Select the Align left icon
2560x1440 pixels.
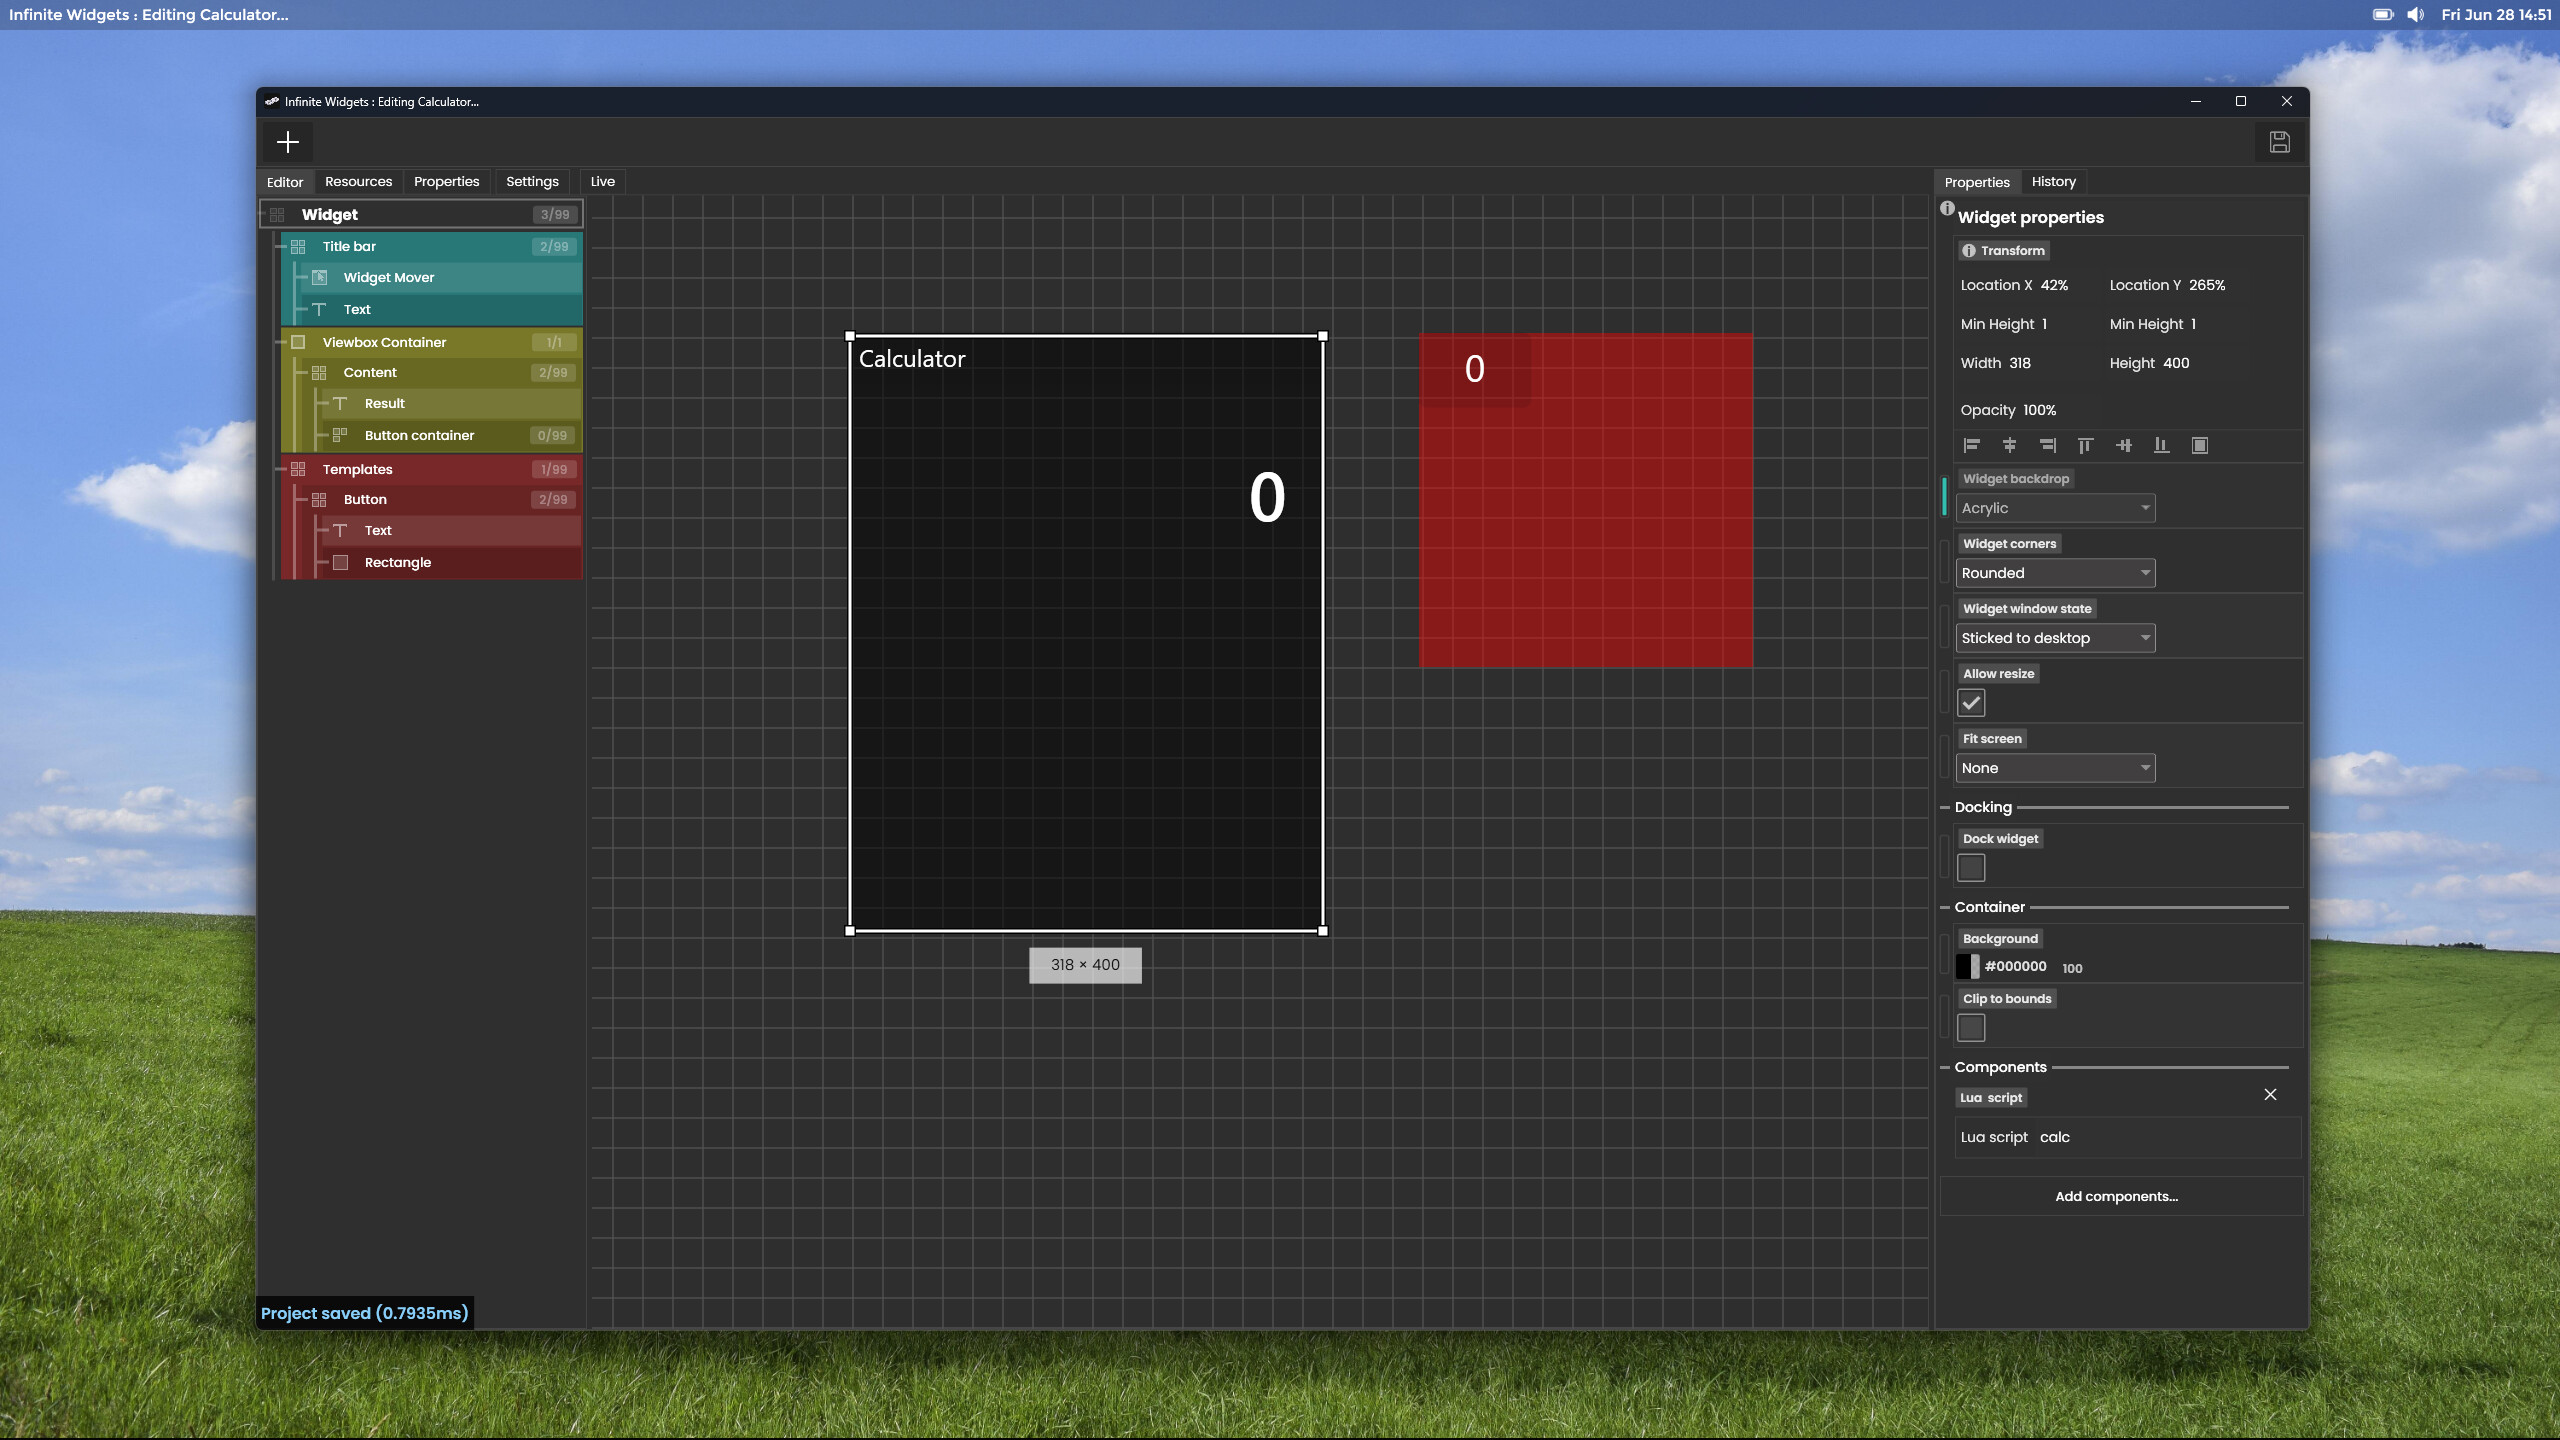point(1971,445)
